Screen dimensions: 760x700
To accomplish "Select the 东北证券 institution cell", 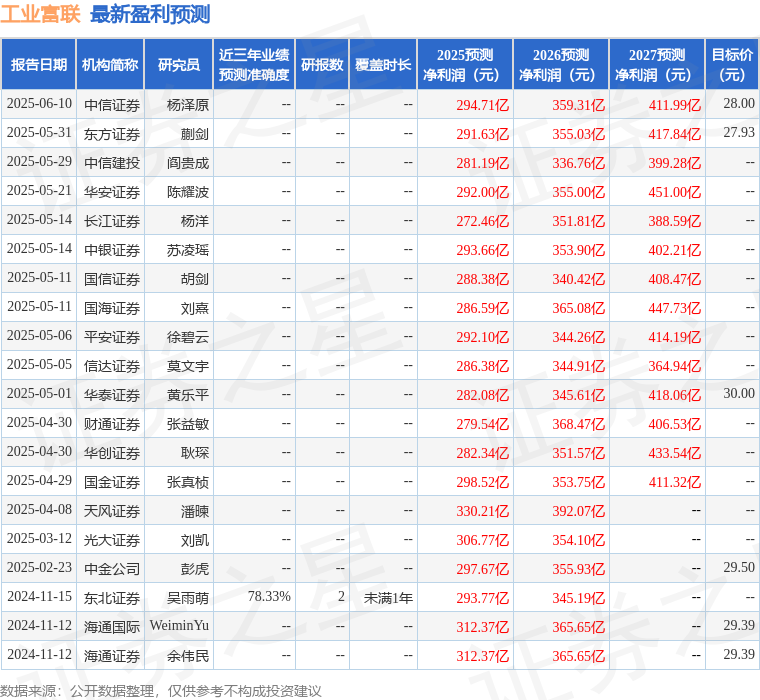I will [111, 598].
